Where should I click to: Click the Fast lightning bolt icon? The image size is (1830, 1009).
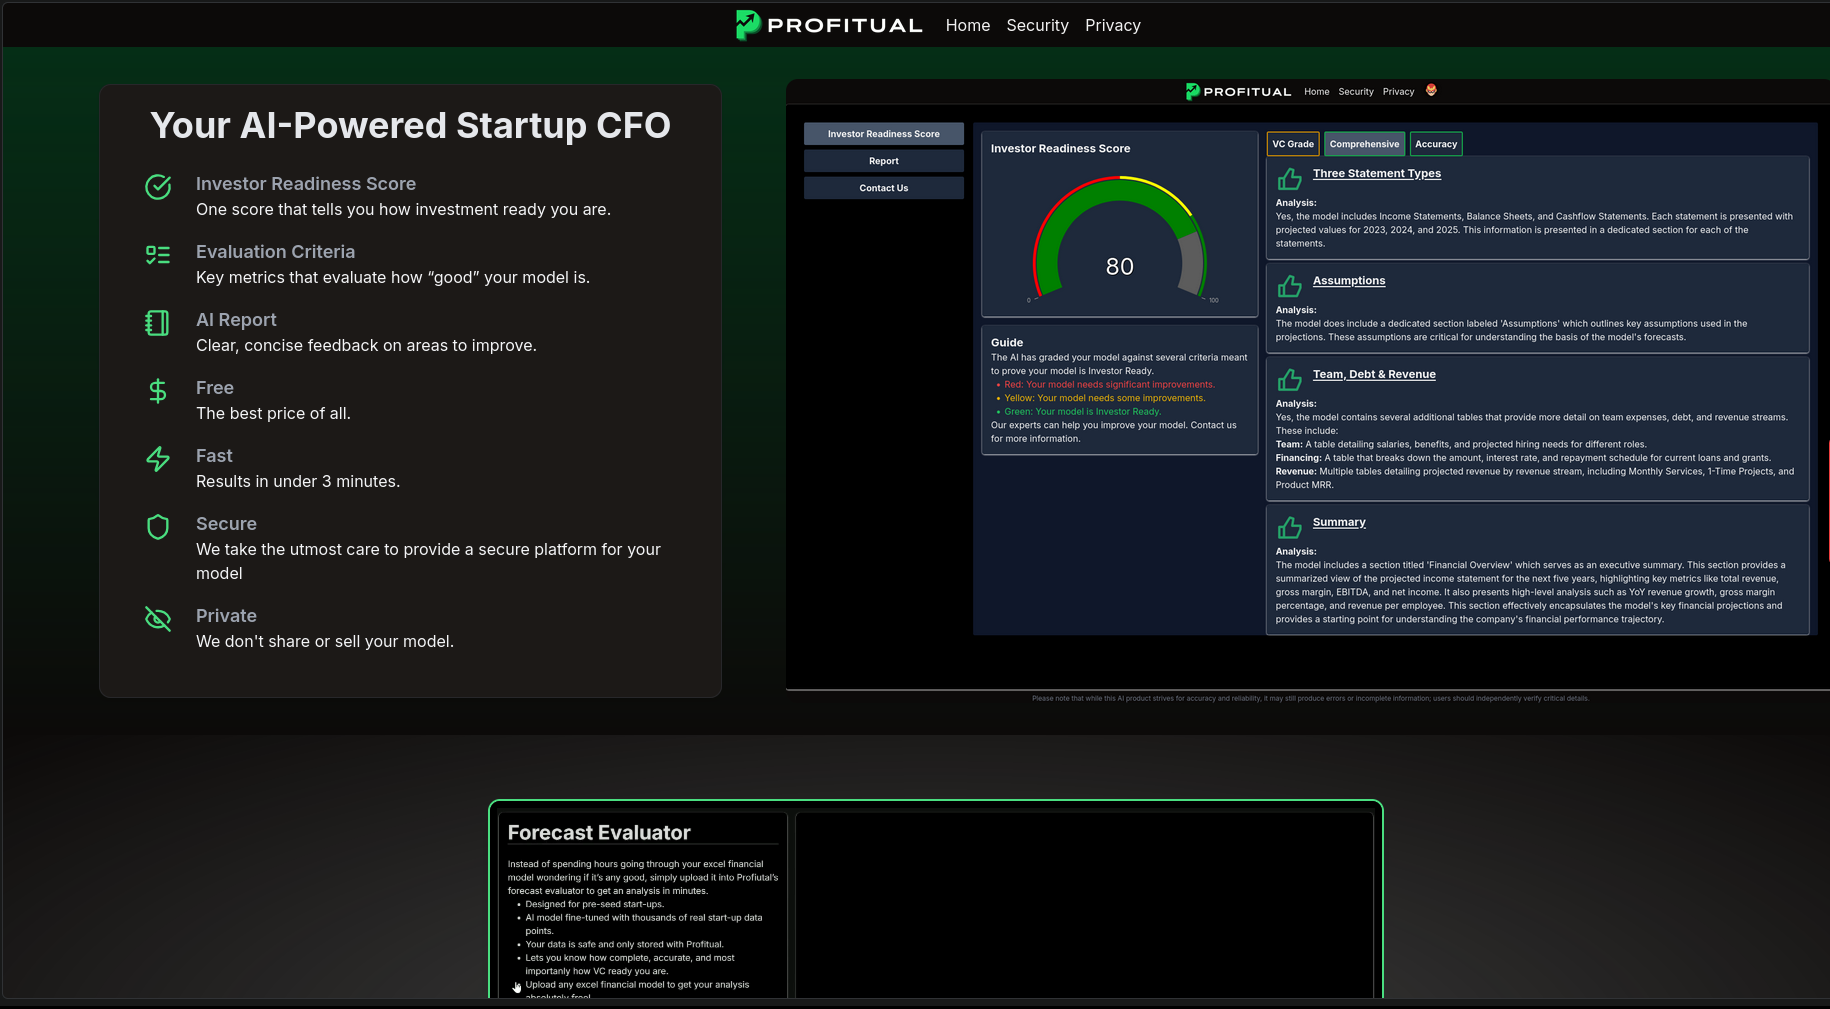pos(158,459)
